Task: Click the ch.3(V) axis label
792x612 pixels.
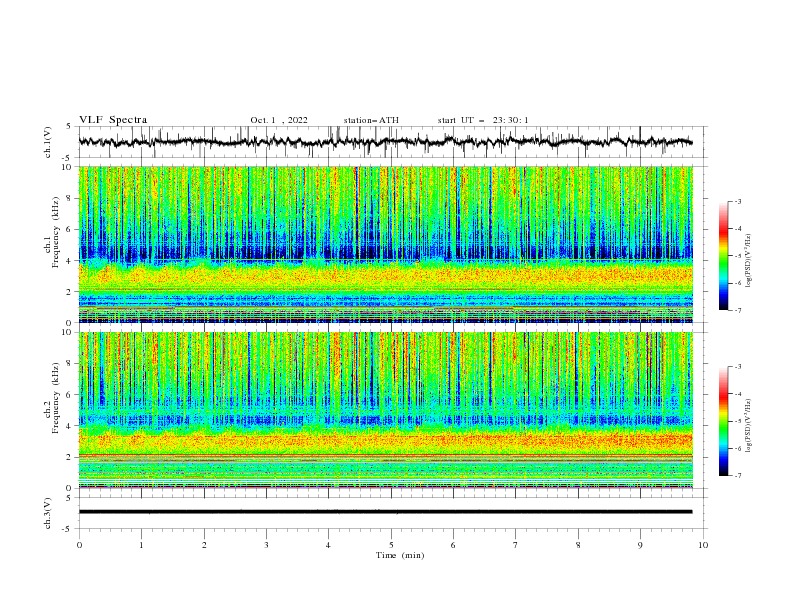Action: [x=48, y=513]
